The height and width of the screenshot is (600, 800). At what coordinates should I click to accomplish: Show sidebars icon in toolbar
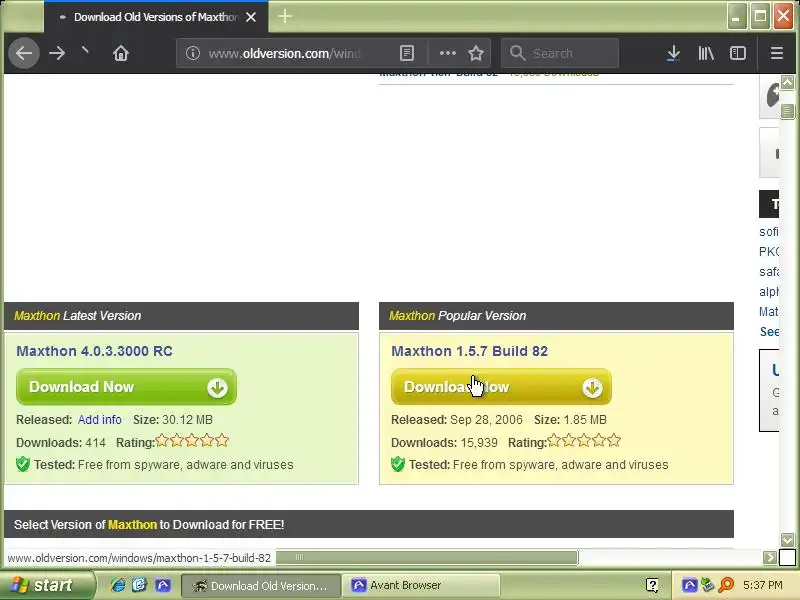tap(738, 53)
